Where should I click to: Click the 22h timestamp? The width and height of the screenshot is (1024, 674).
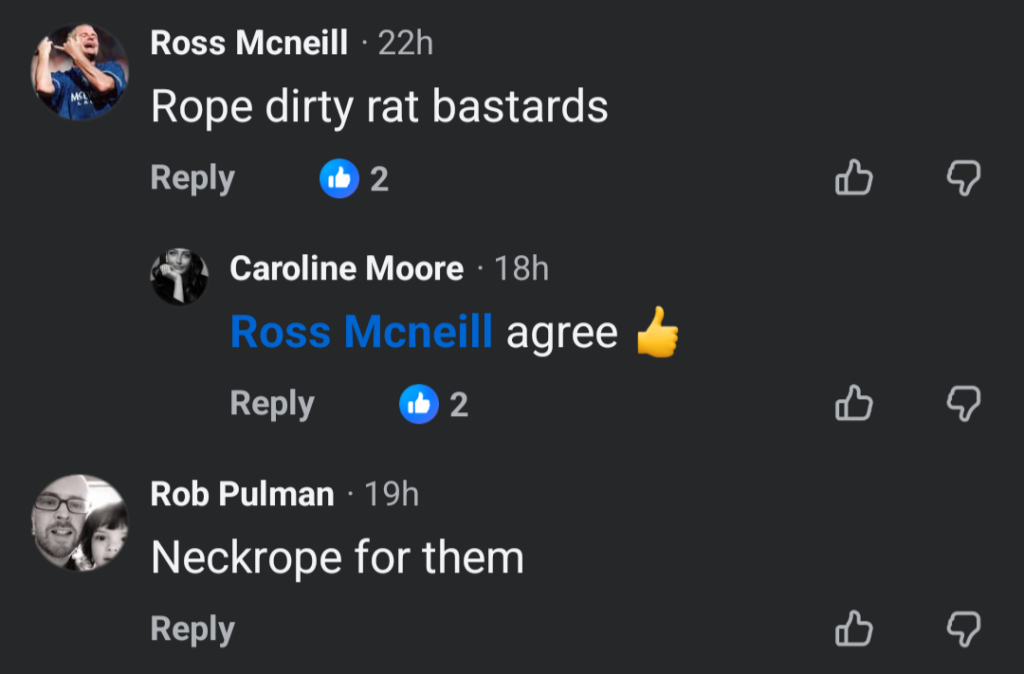point(405,43)
